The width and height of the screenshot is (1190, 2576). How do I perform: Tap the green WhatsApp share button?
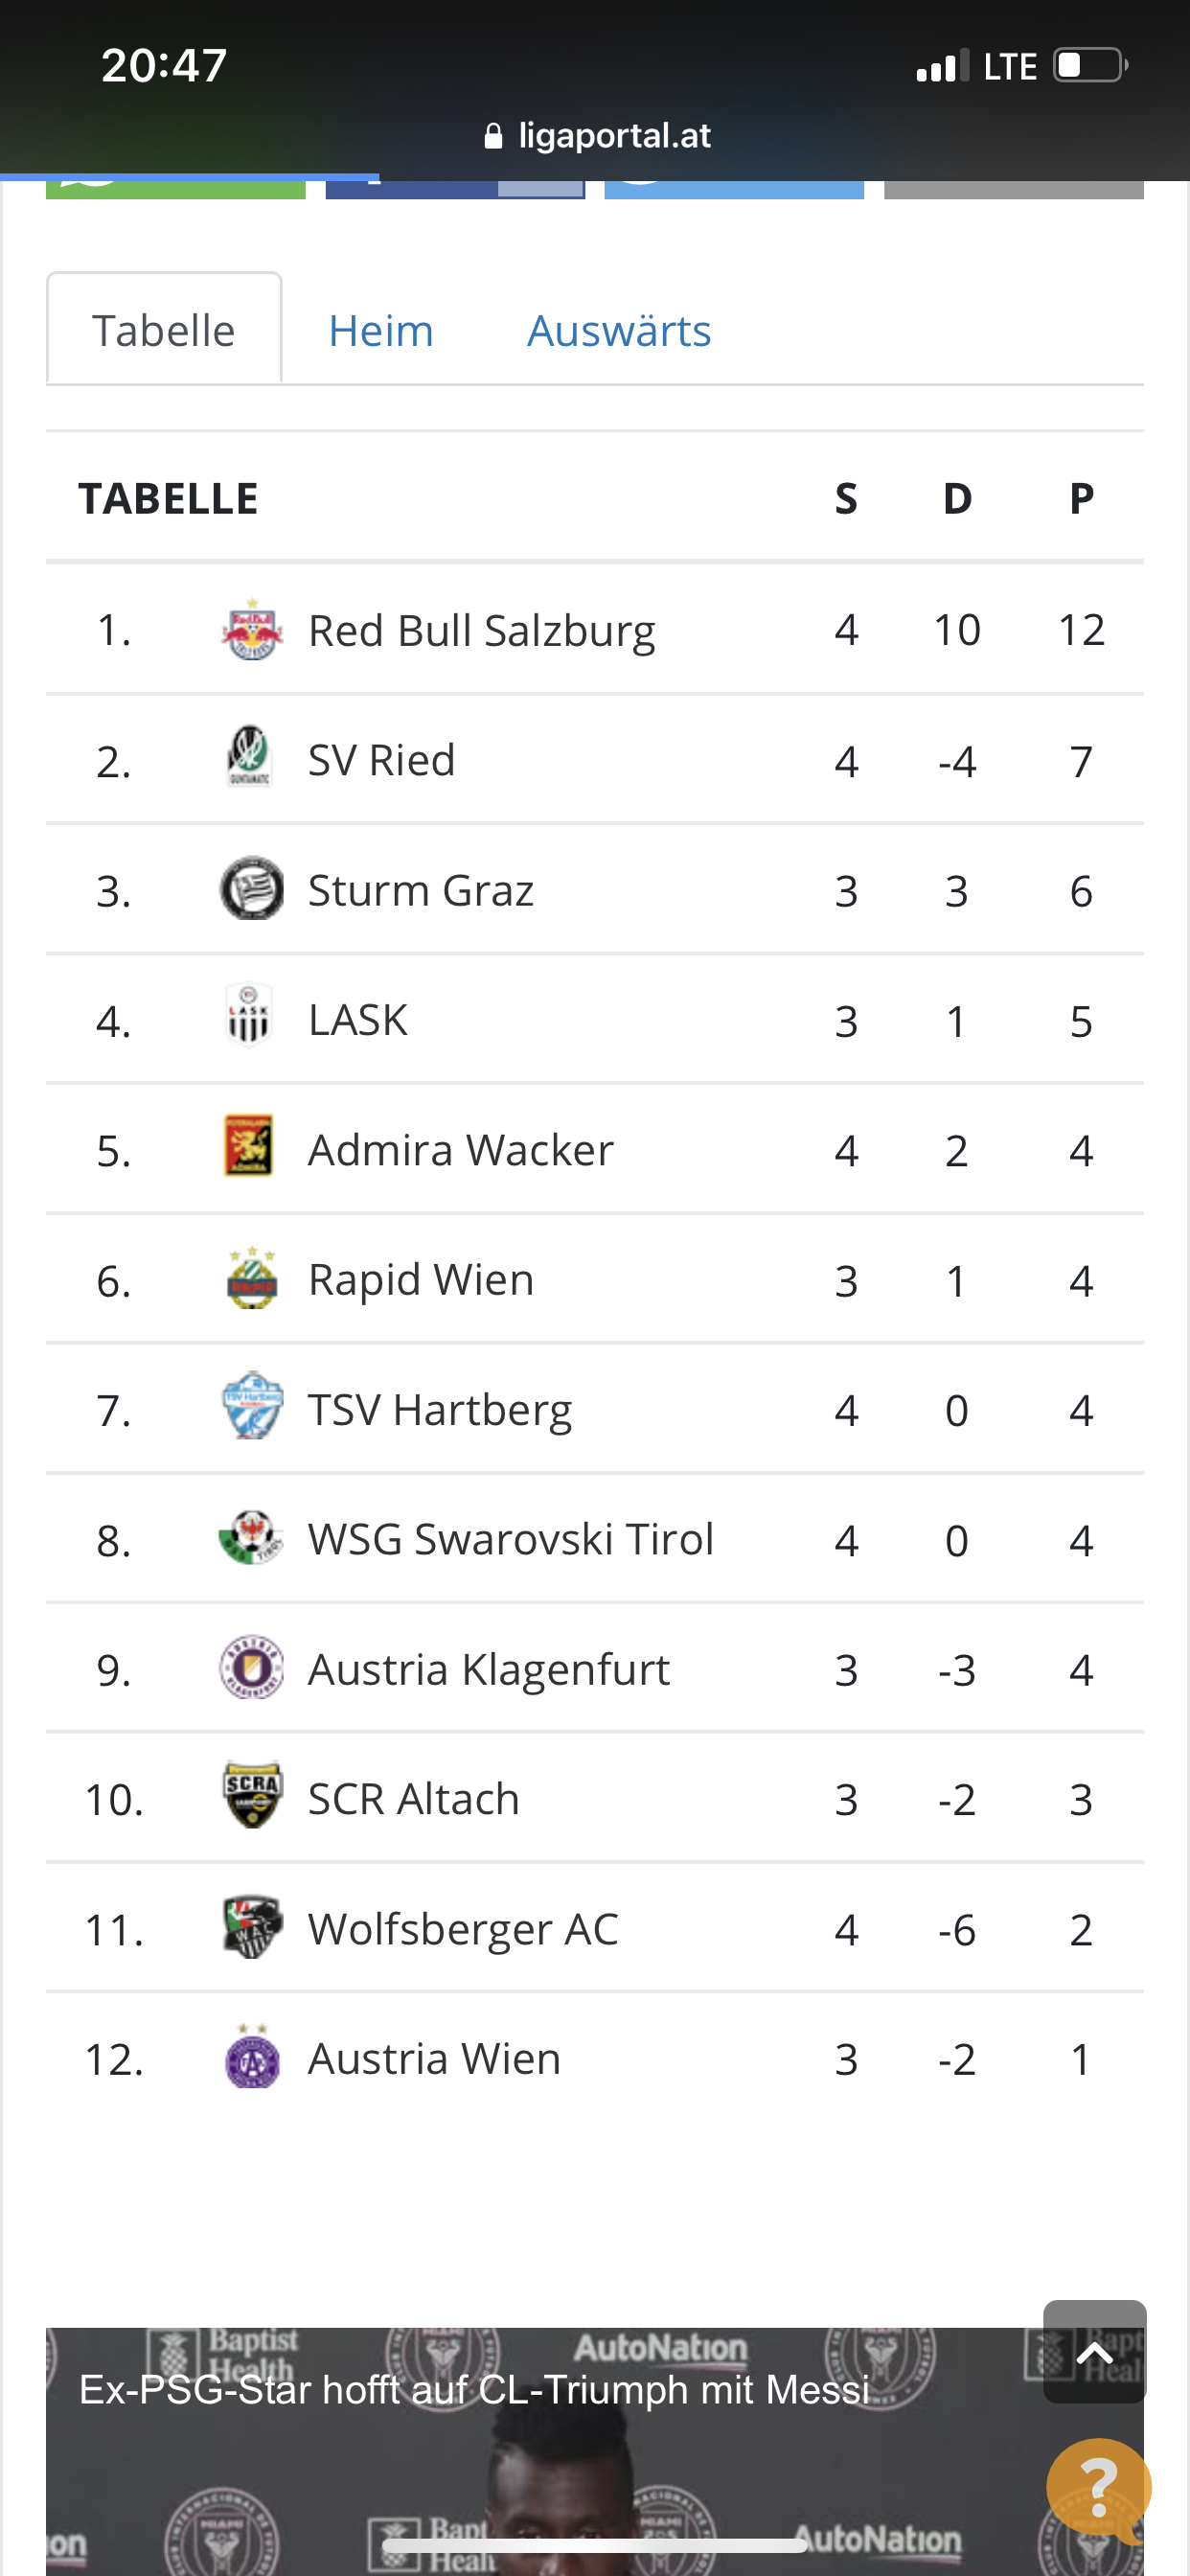click(176, 189)
